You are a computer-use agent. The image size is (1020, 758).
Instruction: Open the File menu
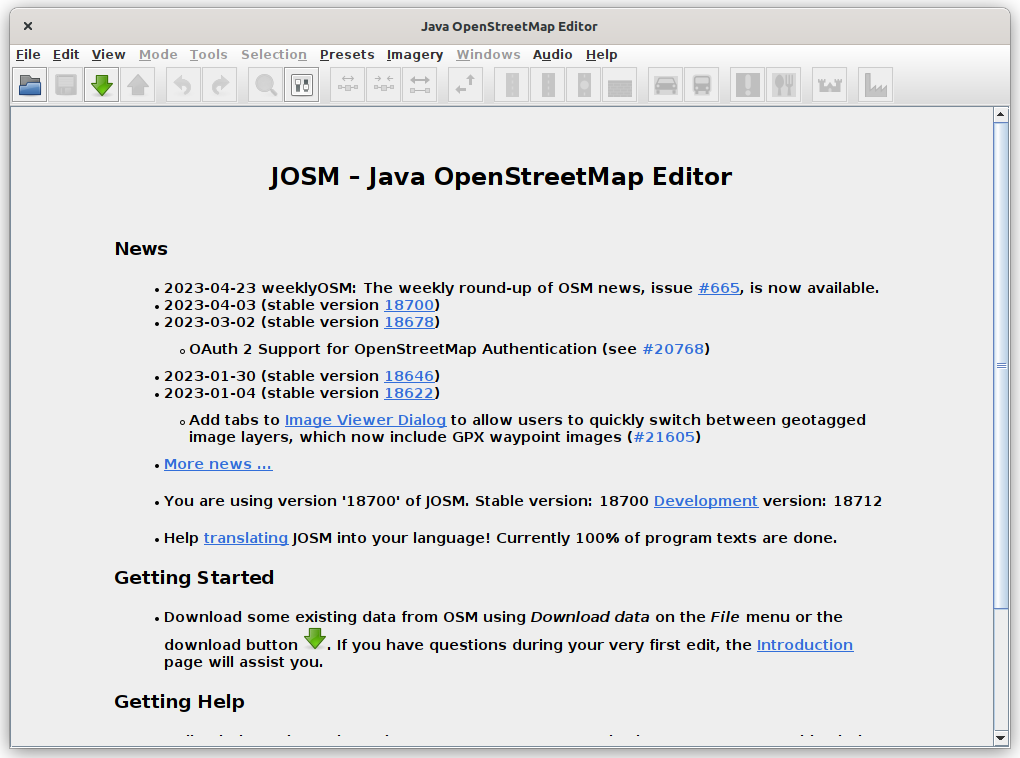coord(28,55)
